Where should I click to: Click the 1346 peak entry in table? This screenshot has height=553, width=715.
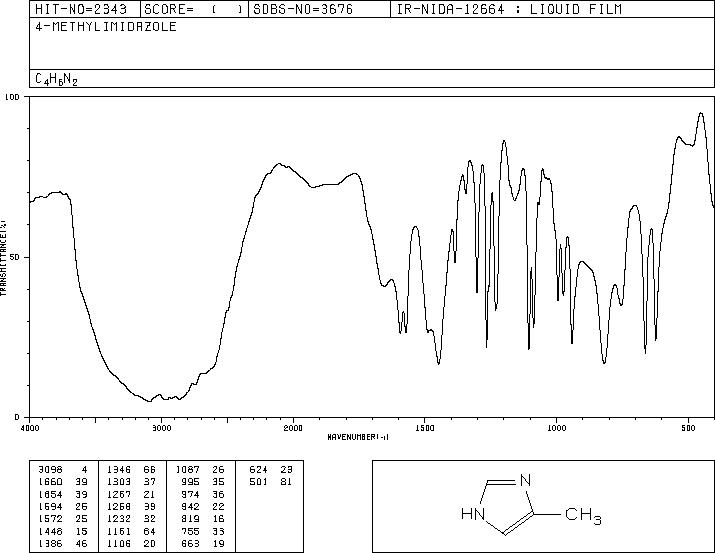[x=131, y=470]
